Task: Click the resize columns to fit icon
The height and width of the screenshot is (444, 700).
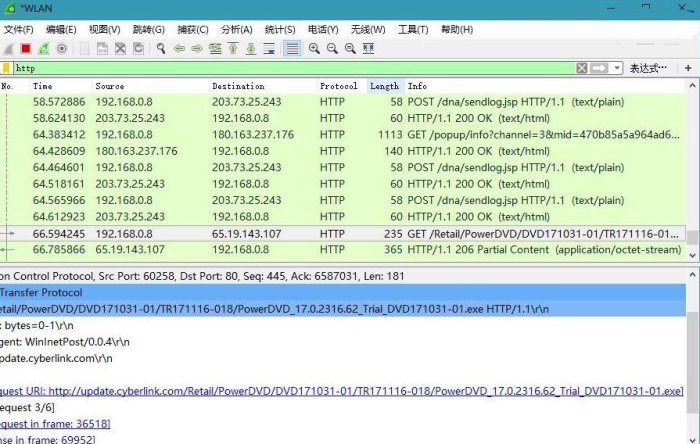Action: tap(368, 48)
